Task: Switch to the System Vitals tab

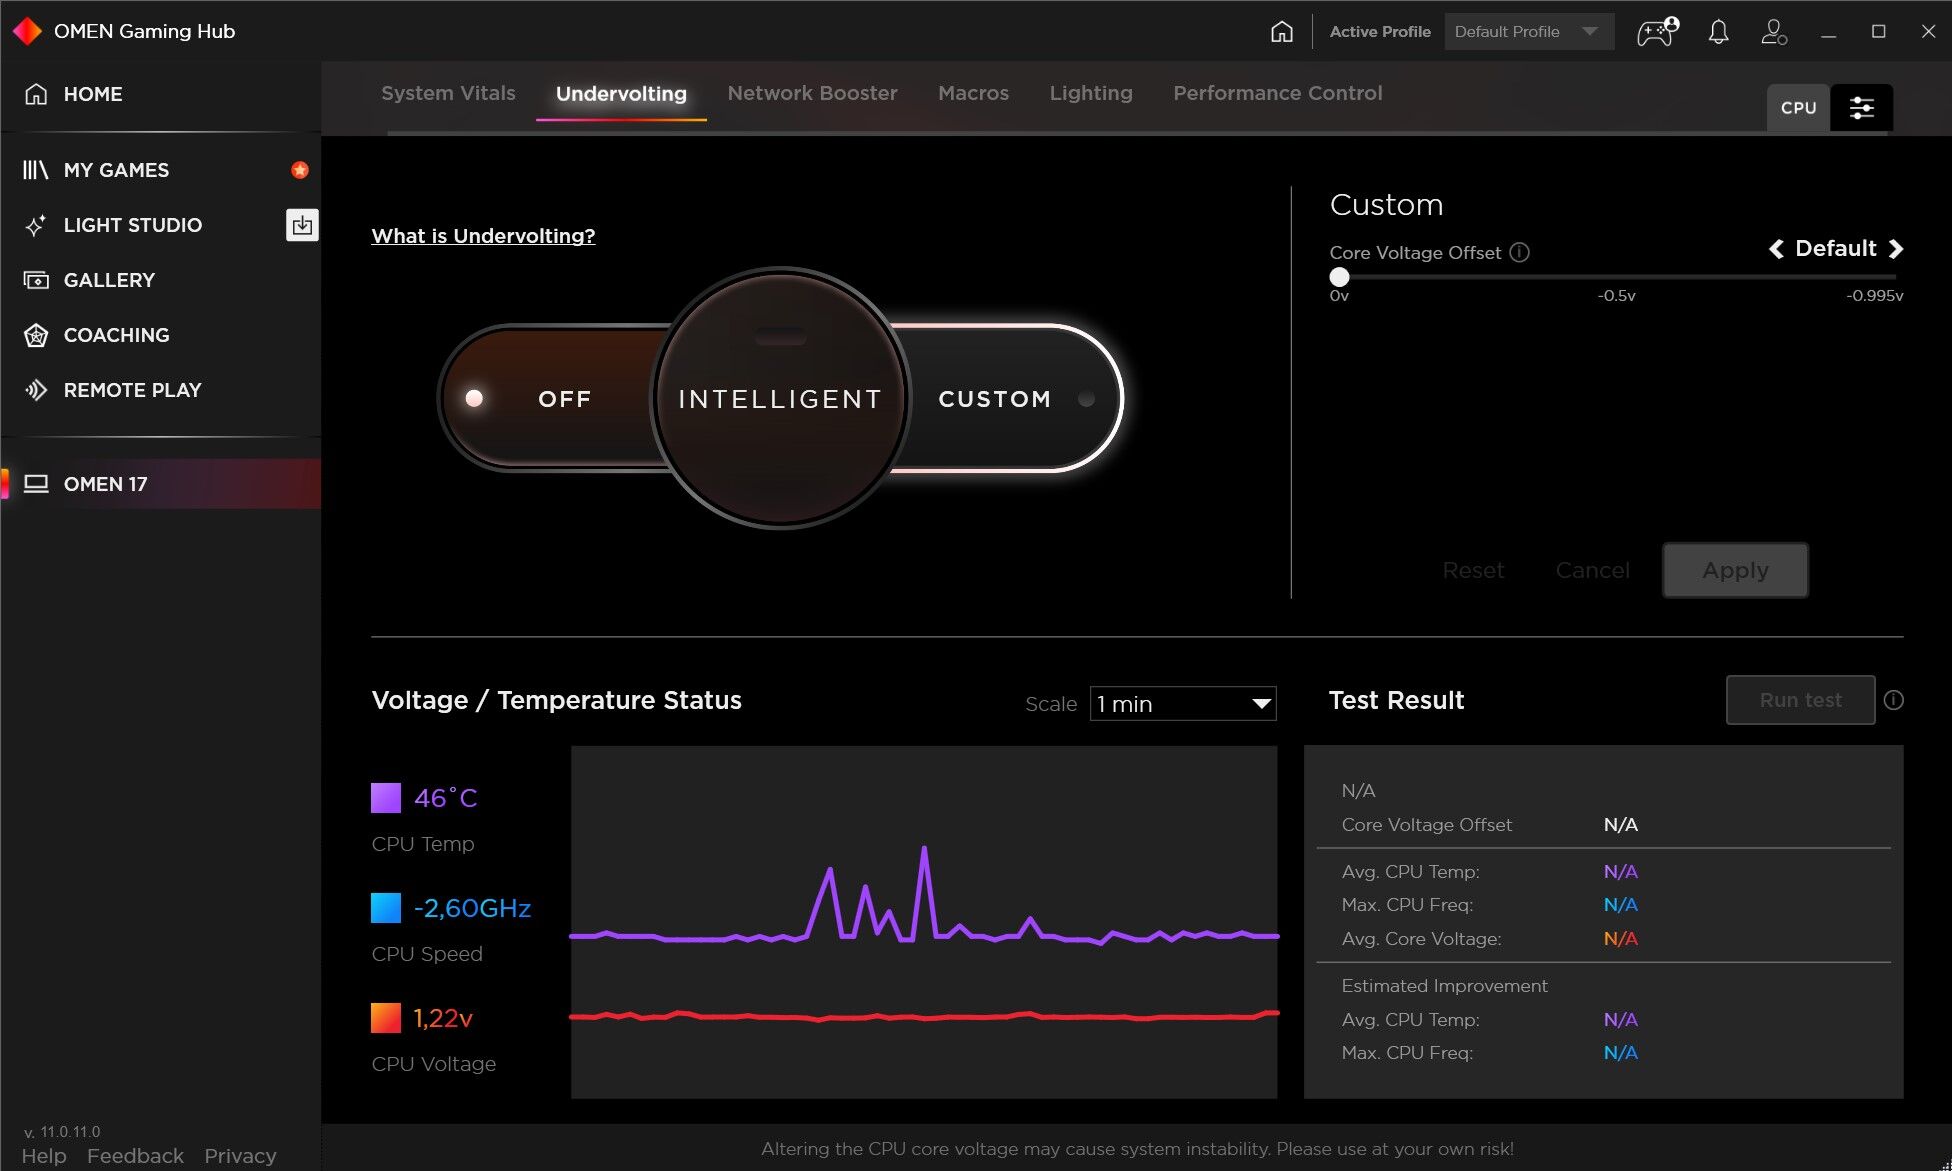Action: point(448,93)
